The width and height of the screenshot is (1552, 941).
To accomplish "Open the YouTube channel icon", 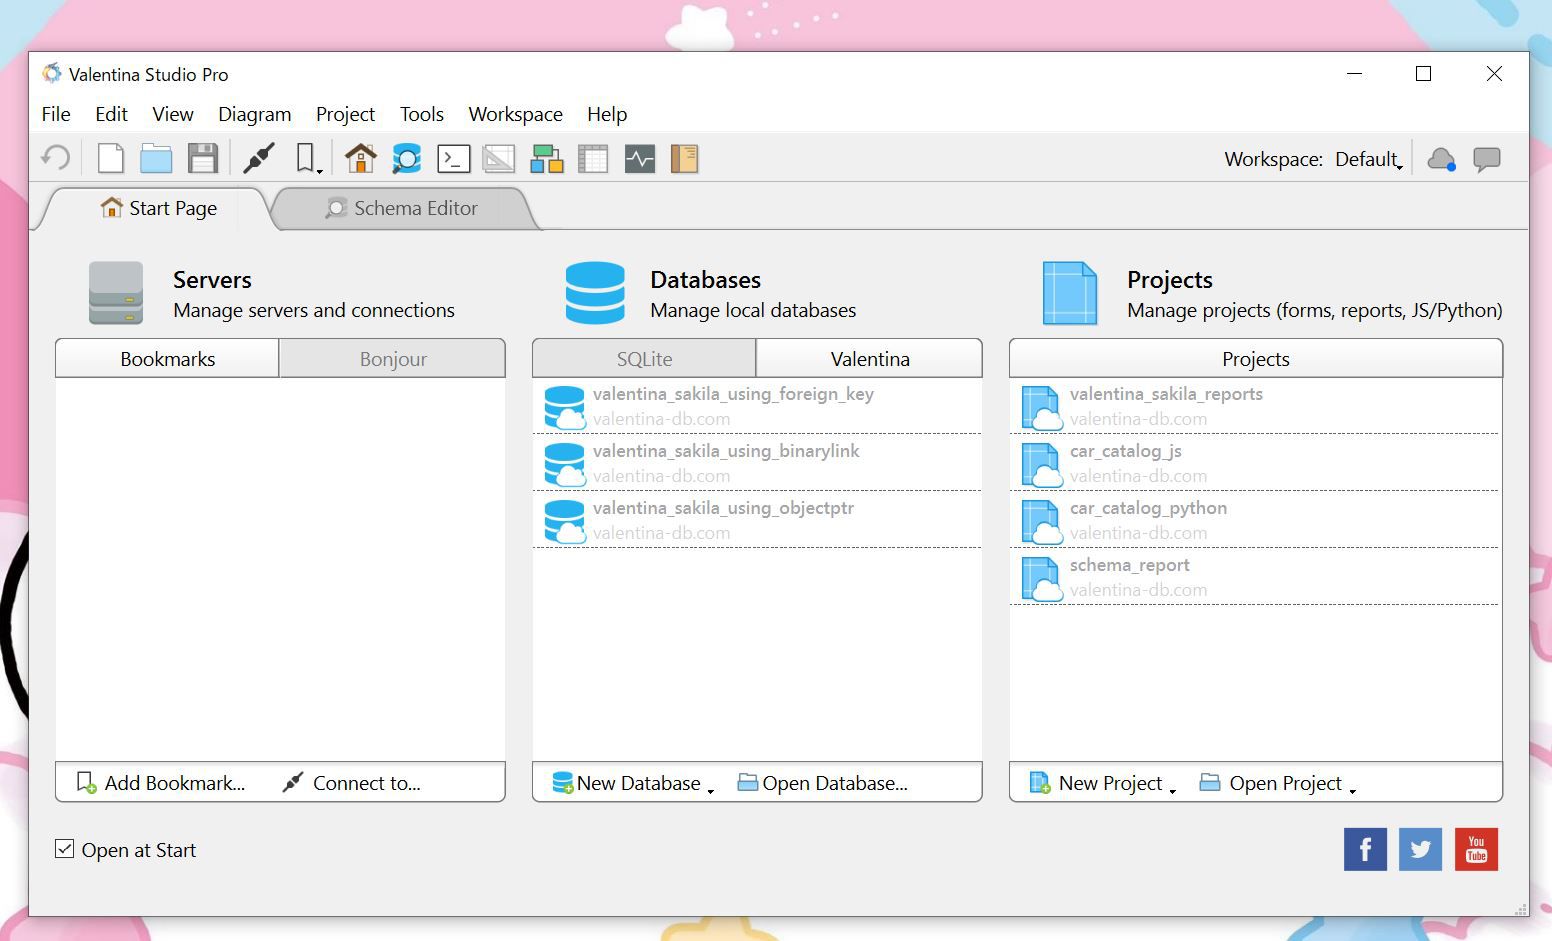I will (x=1476, y=850).
